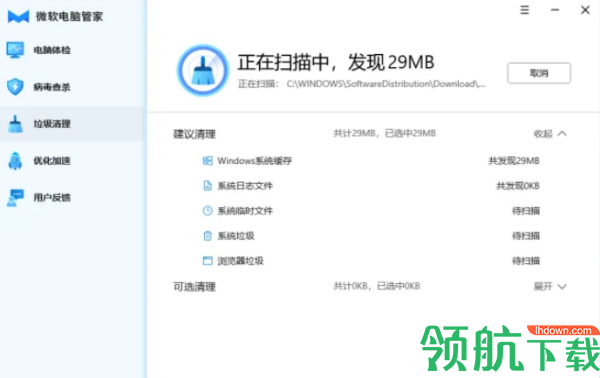600x378 pixels.
Task: Select the 系统临时文件 row label
Action: coord(245,211)
